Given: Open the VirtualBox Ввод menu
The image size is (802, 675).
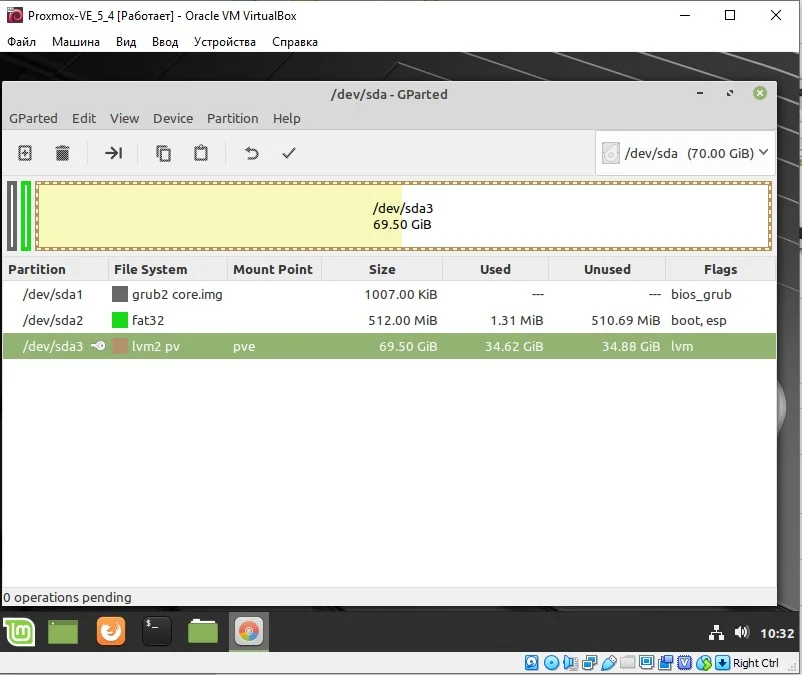Looking at the screenshot, I should (165, 42).
